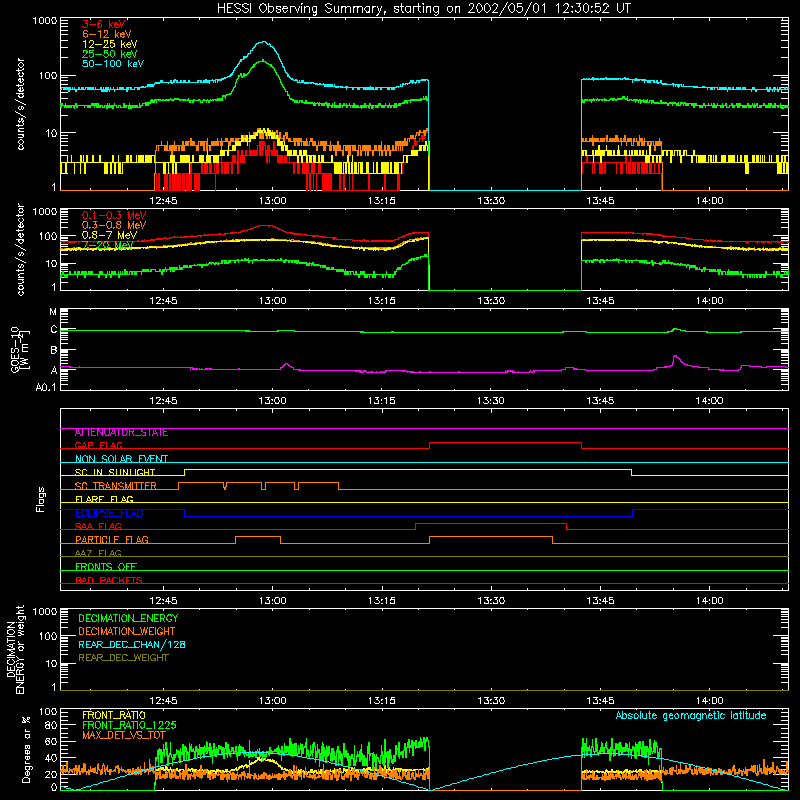Select the AAZ_FLAG label
Screen dimensions: 800x800
pos(98,553)
